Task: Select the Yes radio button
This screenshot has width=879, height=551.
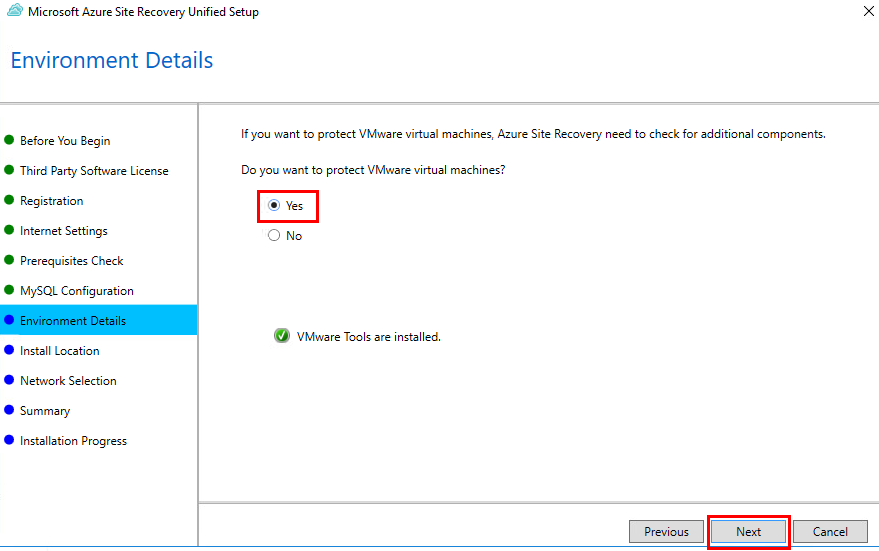Action: point(274,206)
